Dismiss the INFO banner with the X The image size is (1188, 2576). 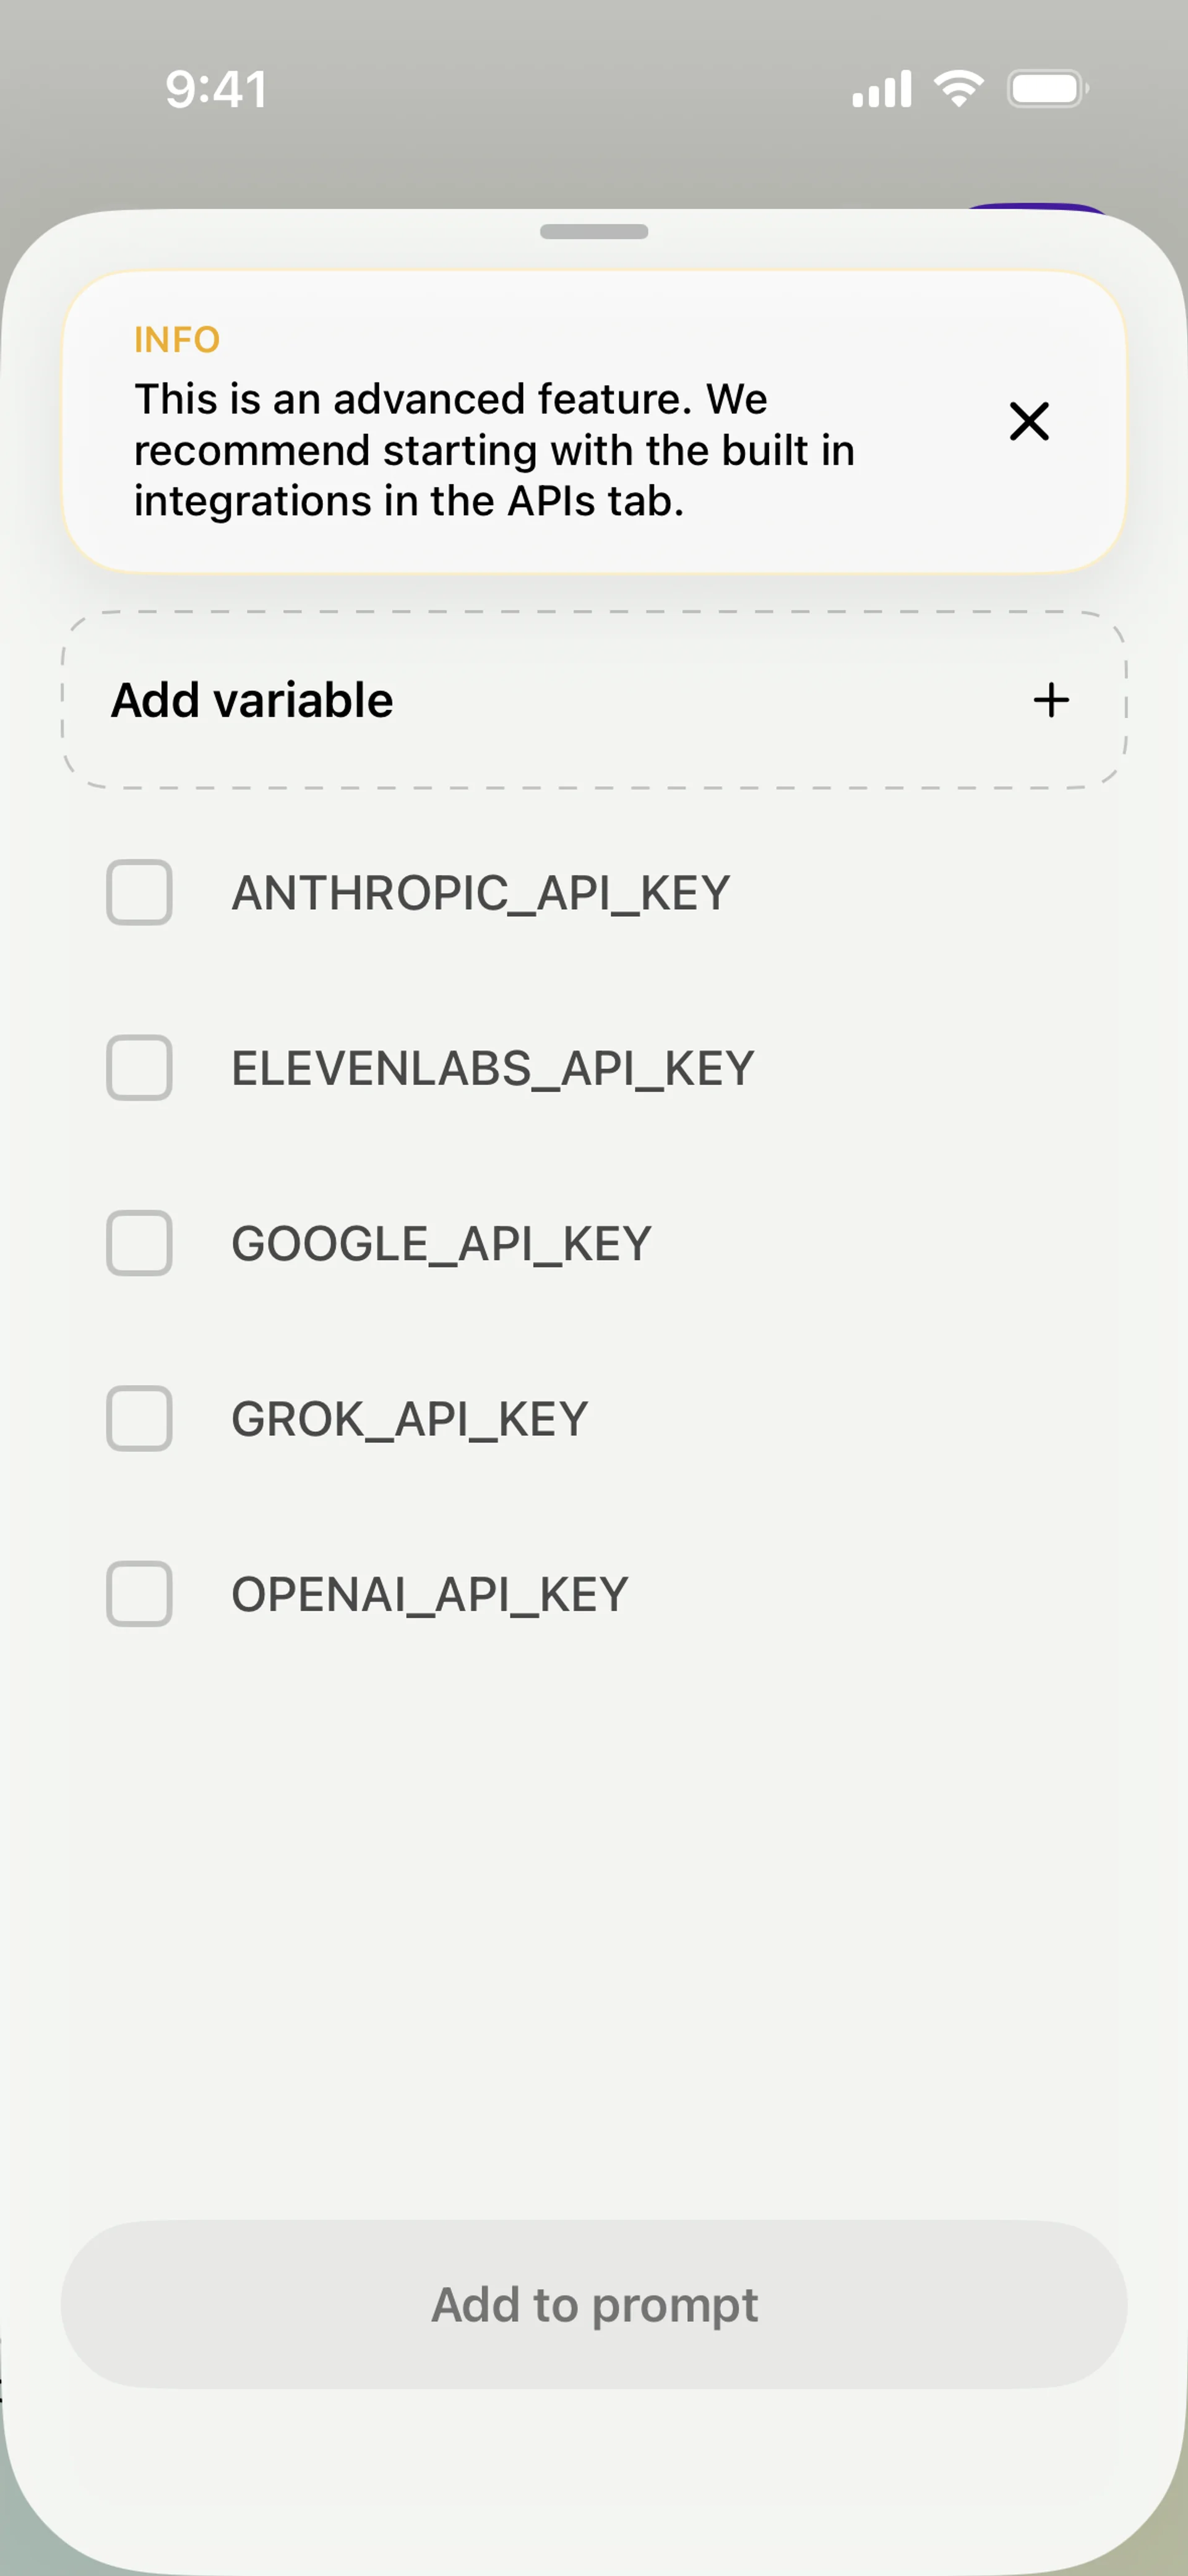pos(1029,421)
